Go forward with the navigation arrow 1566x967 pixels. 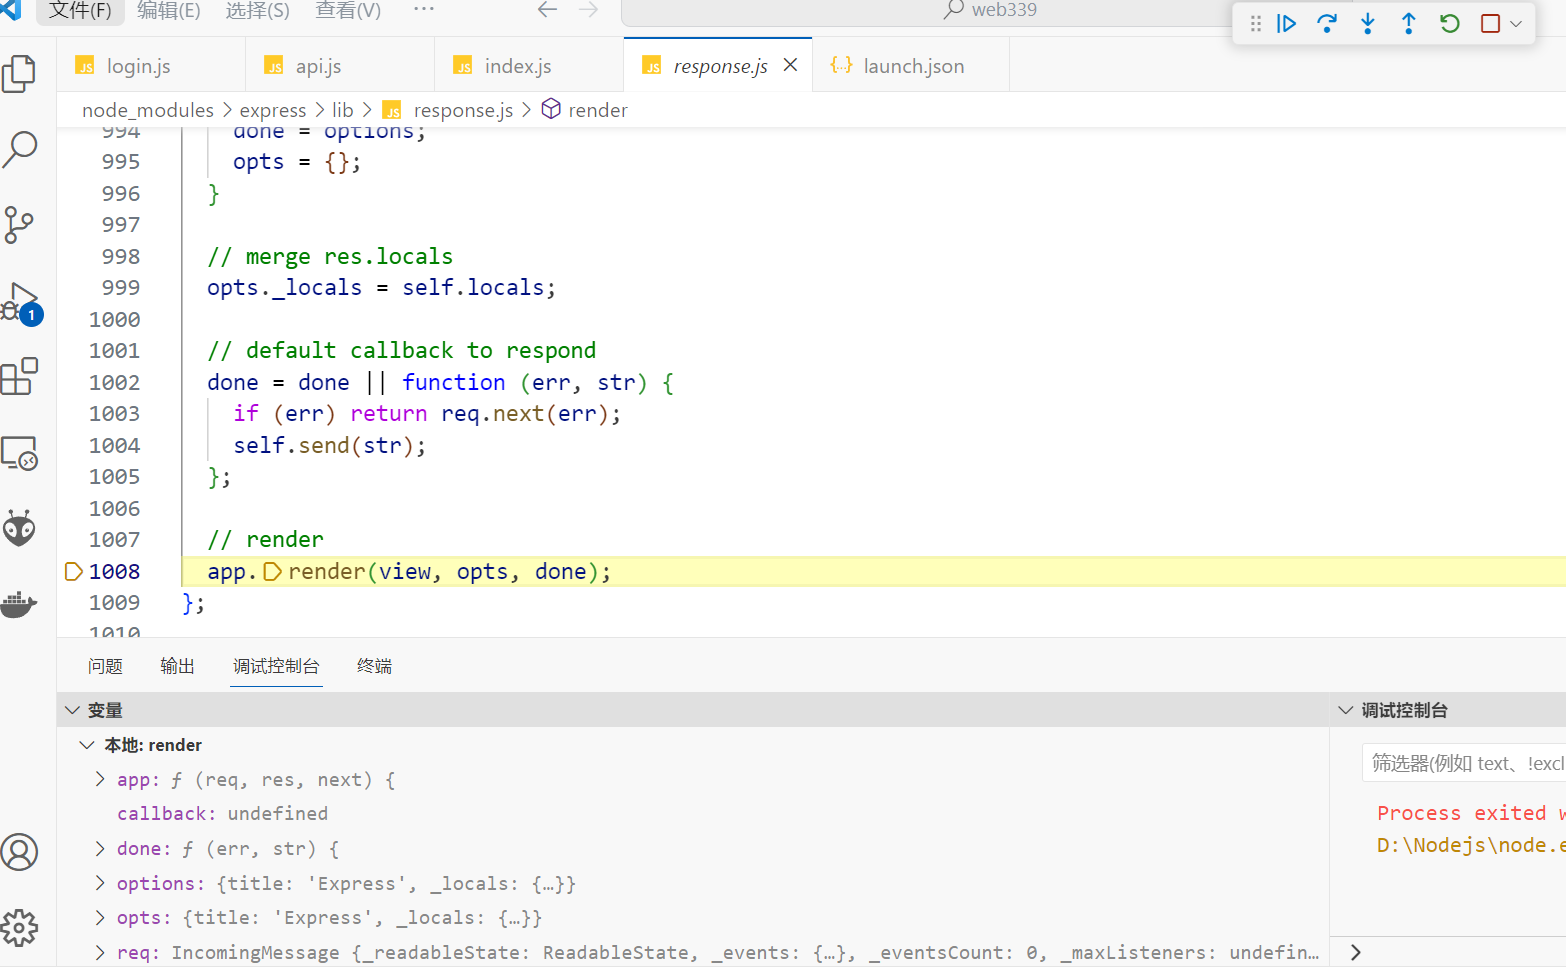click(588, 10)
